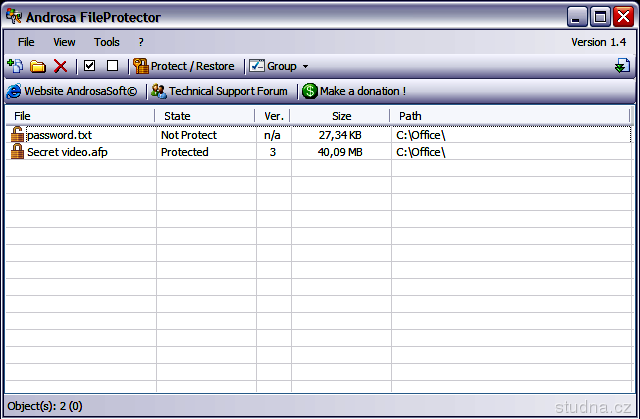Open folder using the yellow folder icon
The height and width of the screenshot is (419, 640).
coord(38,66)
